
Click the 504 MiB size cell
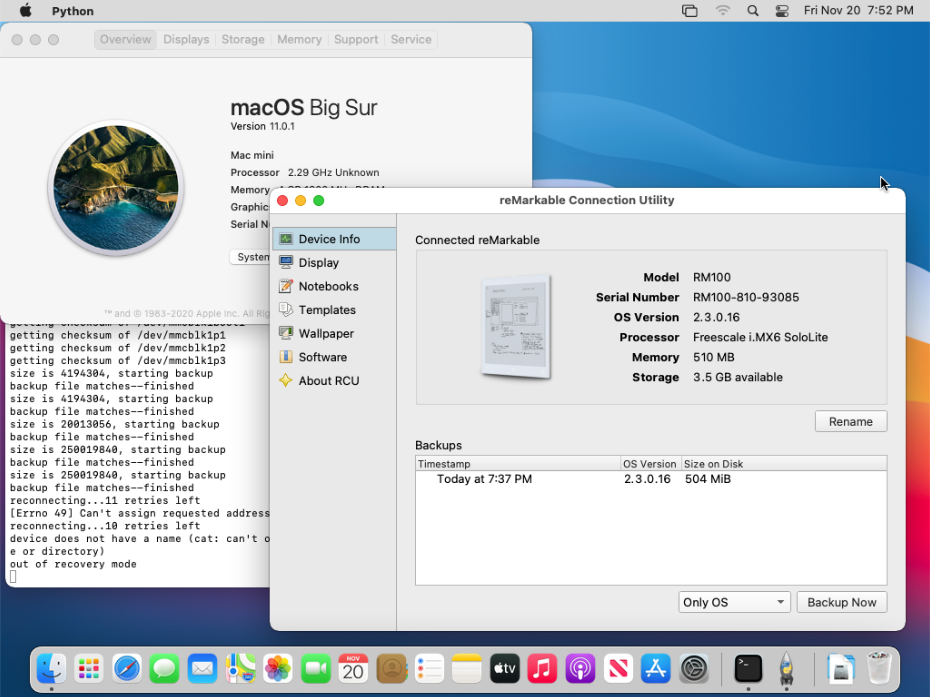tap(708, 479)
